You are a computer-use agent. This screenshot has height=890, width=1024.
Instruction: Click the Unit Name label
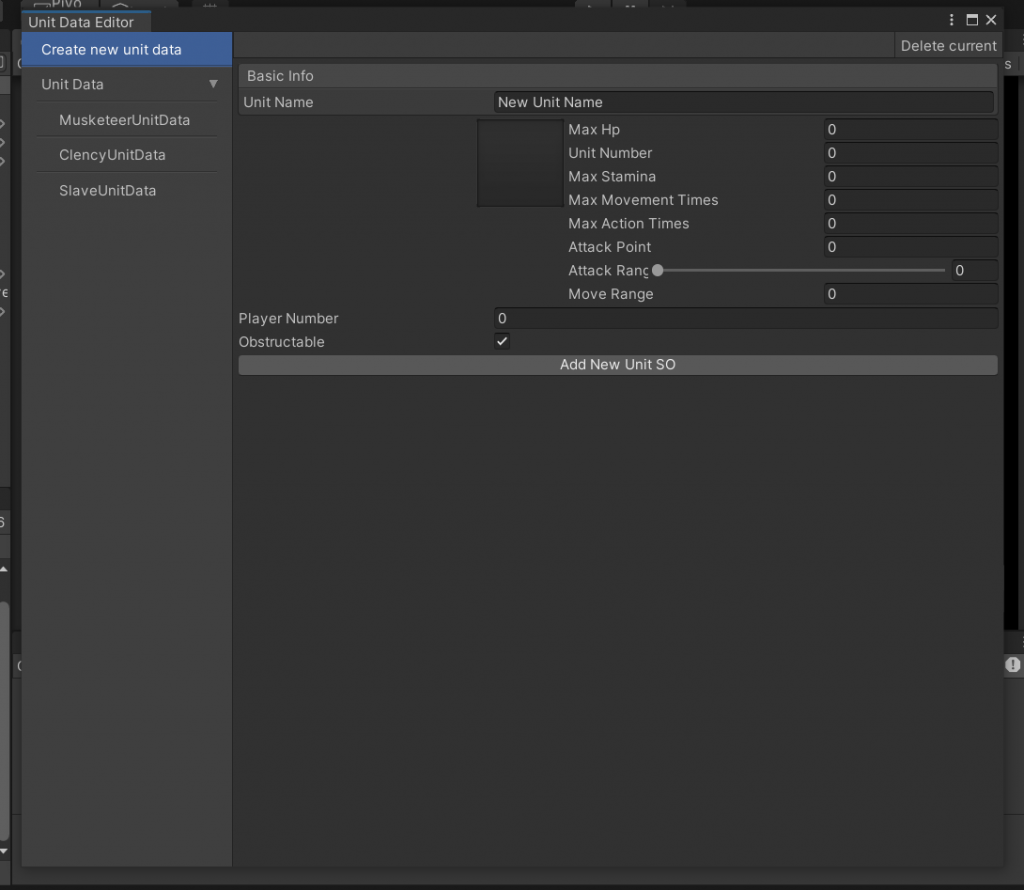278,102
